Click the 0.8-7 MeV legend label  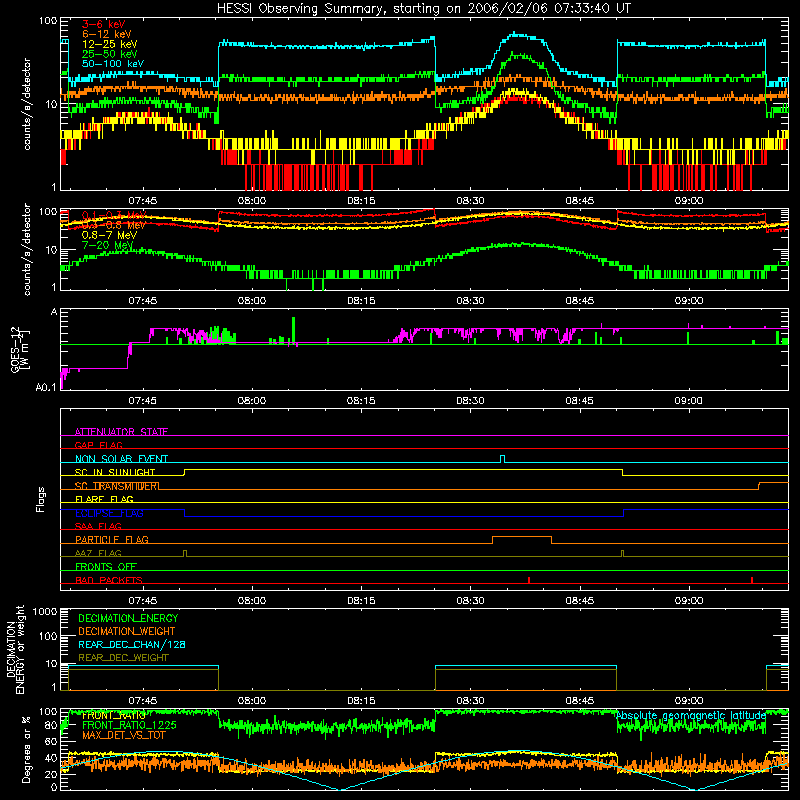coord(109,235)
